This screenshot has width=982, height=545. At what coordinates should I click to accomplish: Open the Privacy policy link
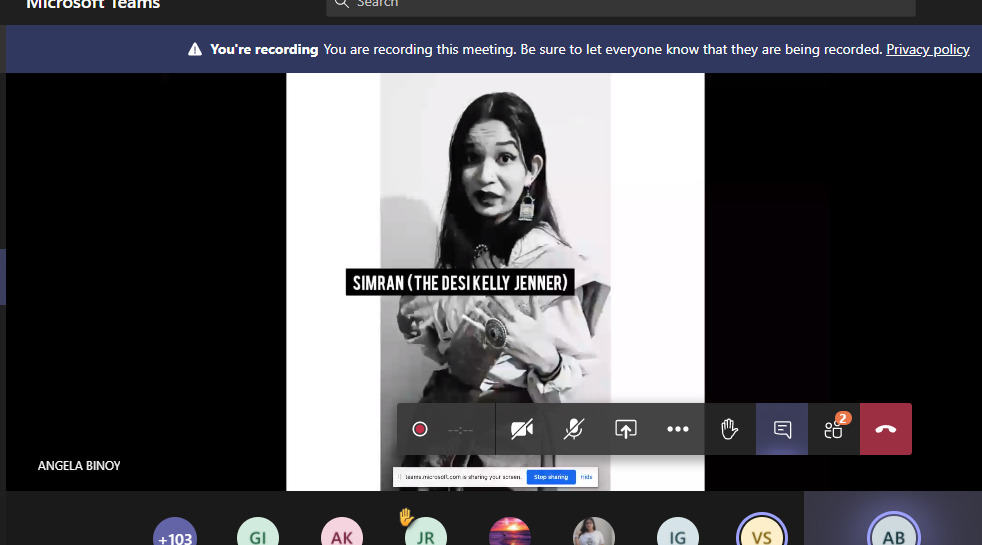(x=927, y=49)
